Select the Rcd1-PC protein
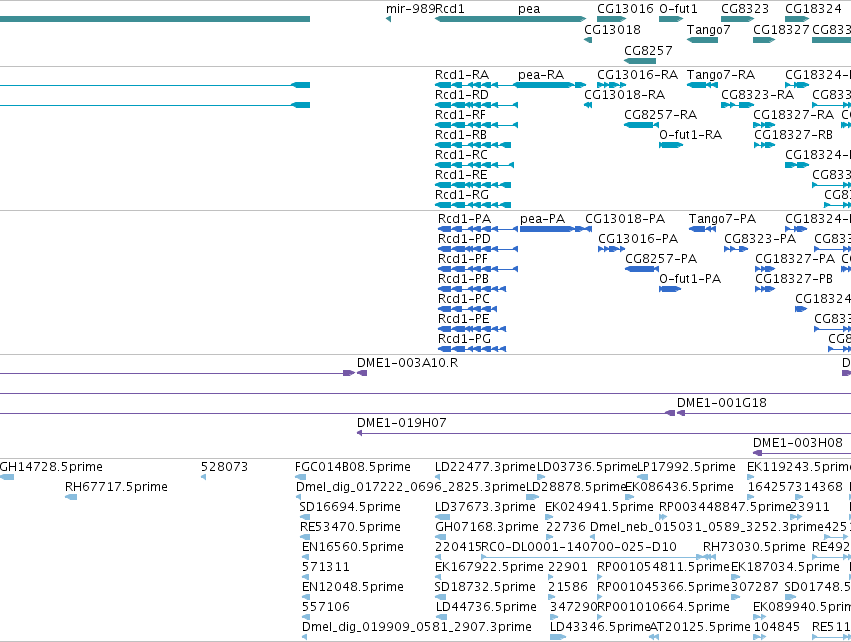 467,309
